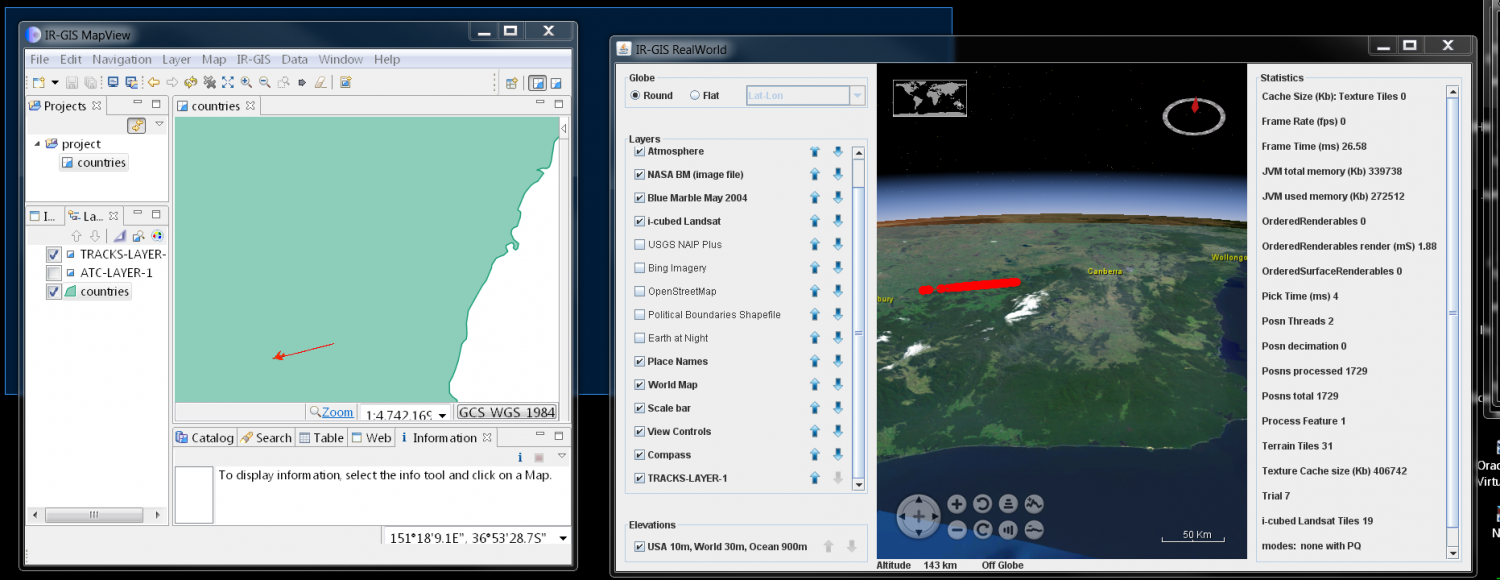Click the back navigation arrow in toolbar
This screenshot has height=580, width=1500.
[153, 83]
